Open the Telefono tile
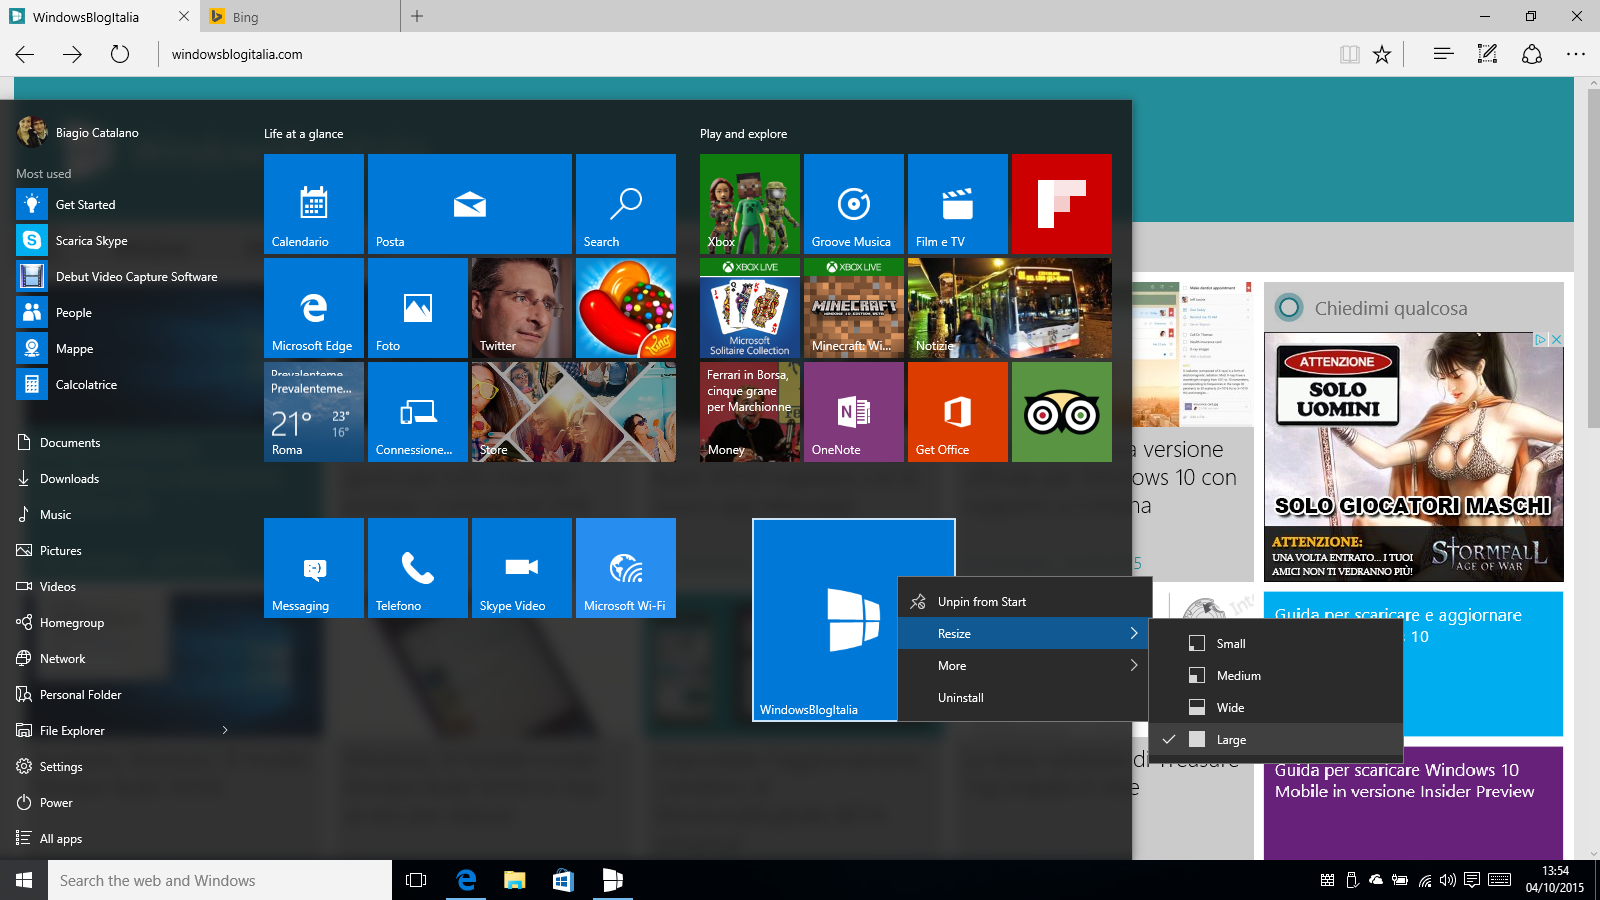Screen dimensions: 1600x900 (x=418, y=568)
